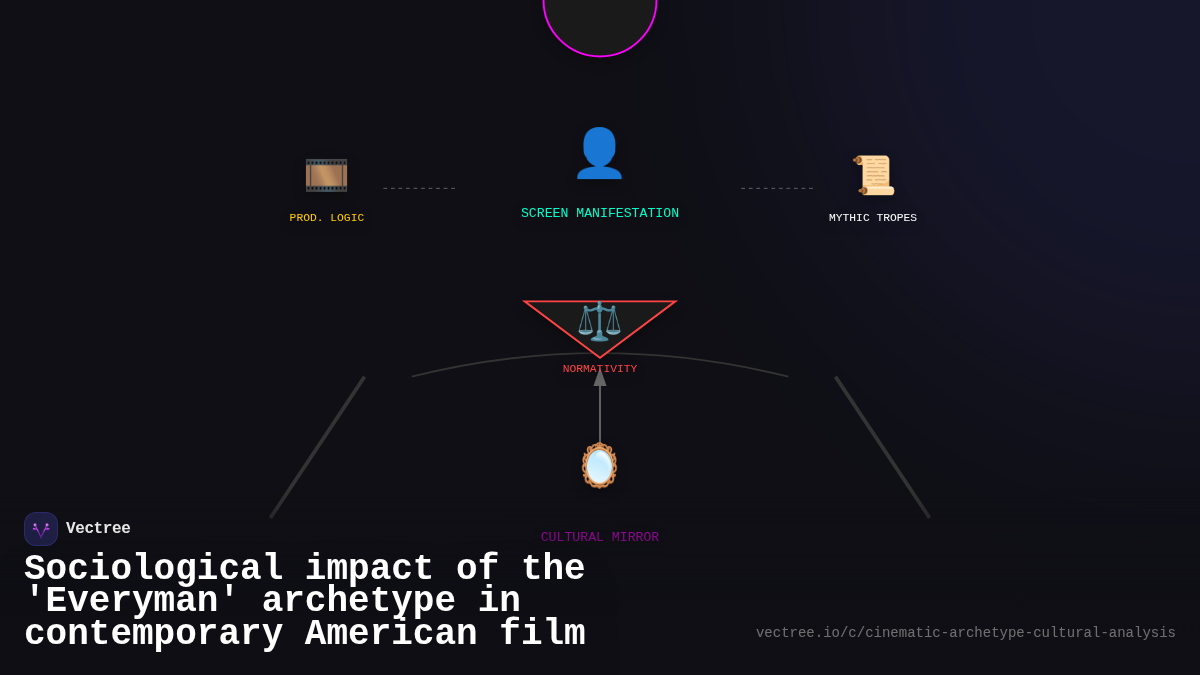Select the ornate mirror icon above CULTURAL MIRROR
The width and height of the screenshot is (1200, 675).
pyautogui.click(x=599, y=465)
